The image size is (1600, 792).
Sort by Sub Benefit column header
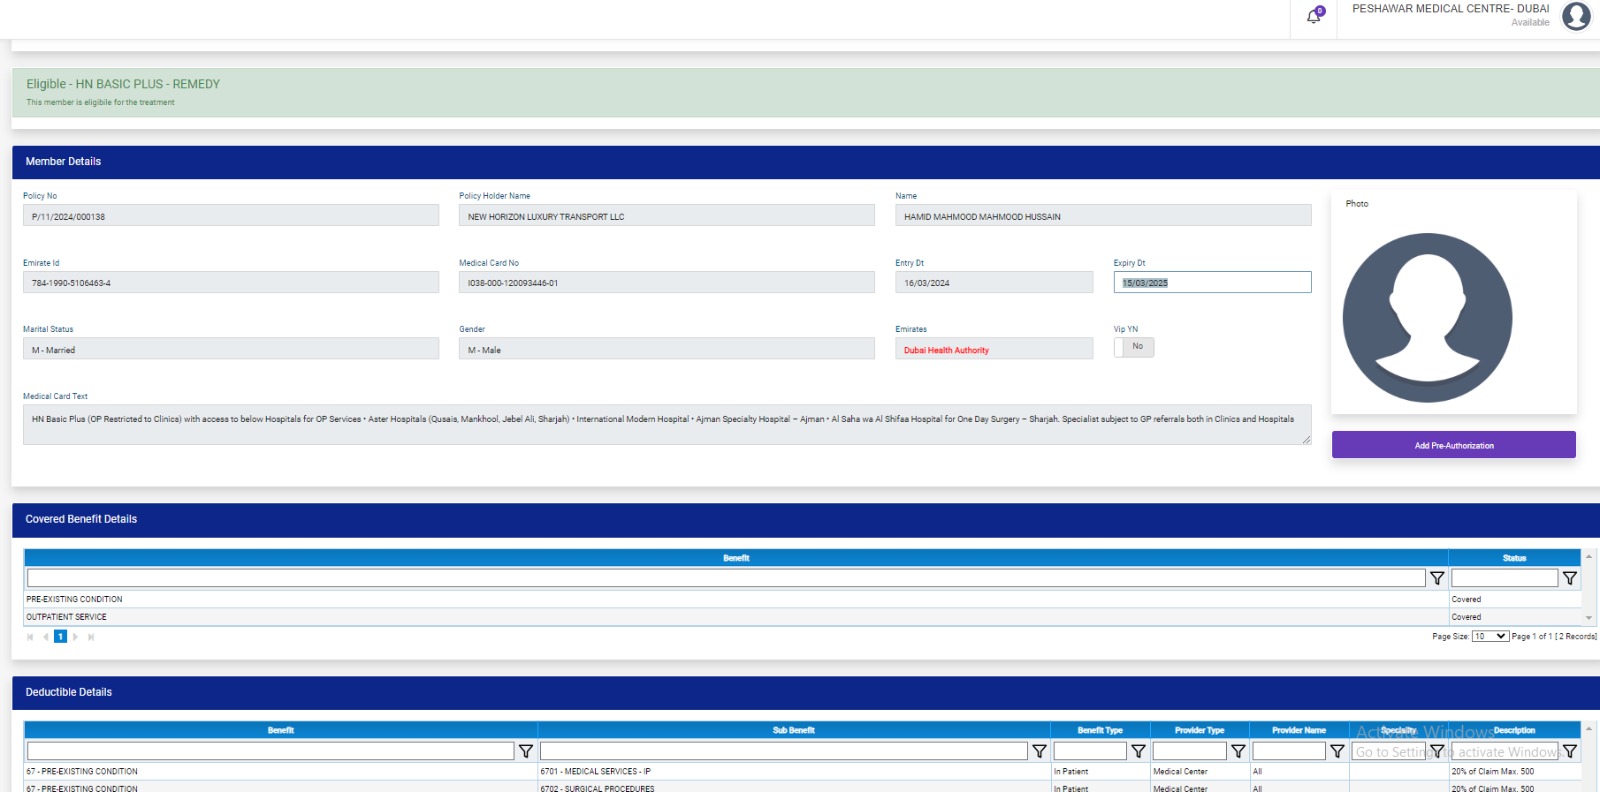click(793, 730)
